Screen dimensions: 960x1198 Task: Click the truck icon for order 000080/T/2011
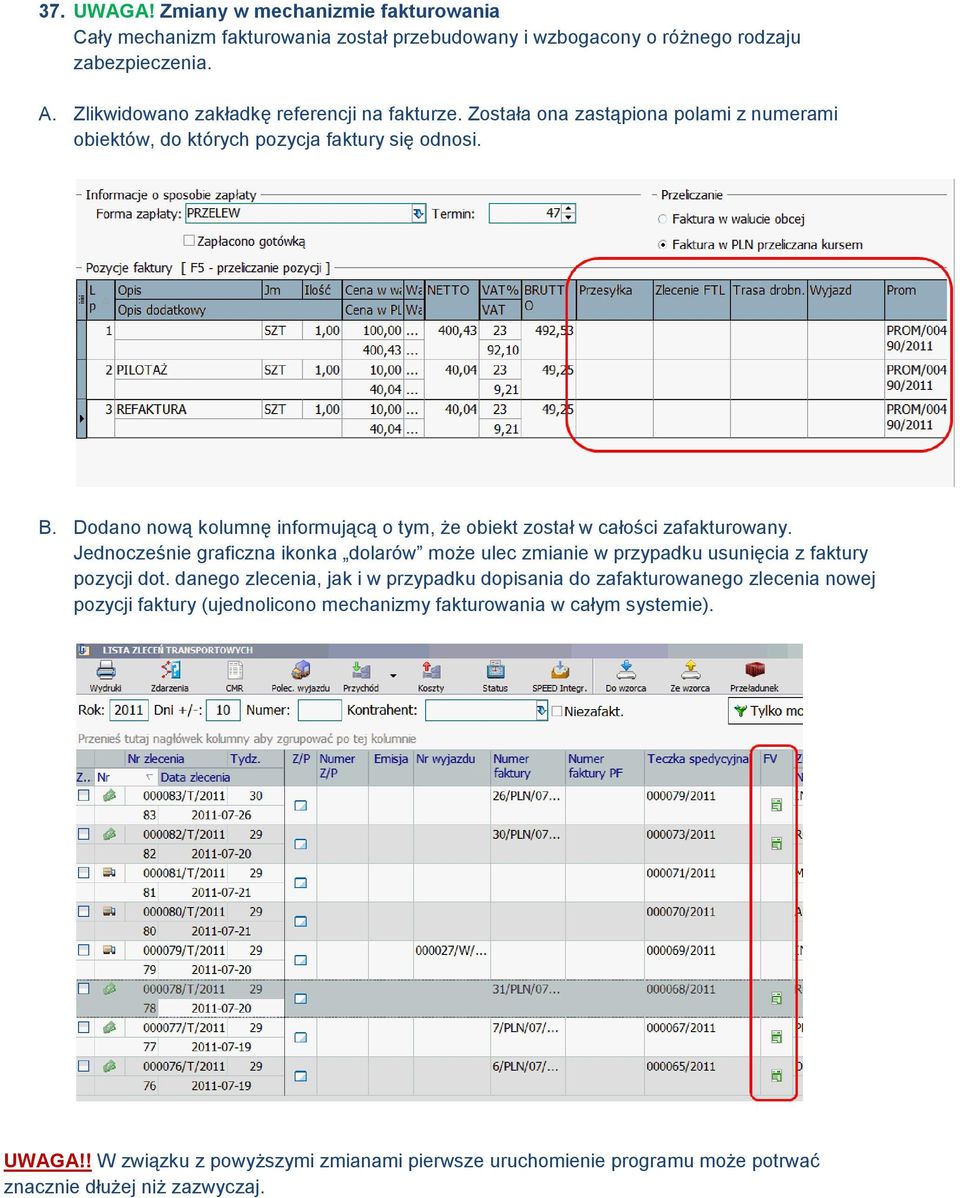pyautogui.click(x=109, y=911)
